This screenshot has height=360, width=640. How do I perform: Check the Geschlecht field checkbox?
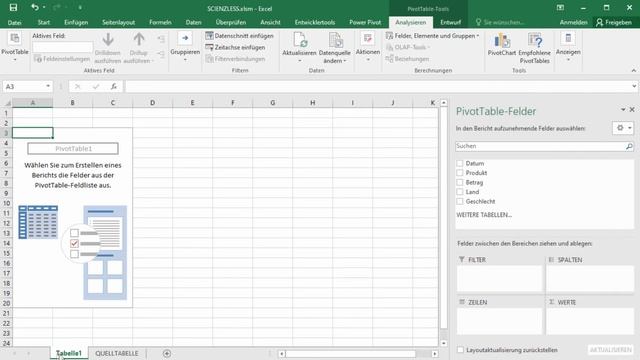[460, 201]
